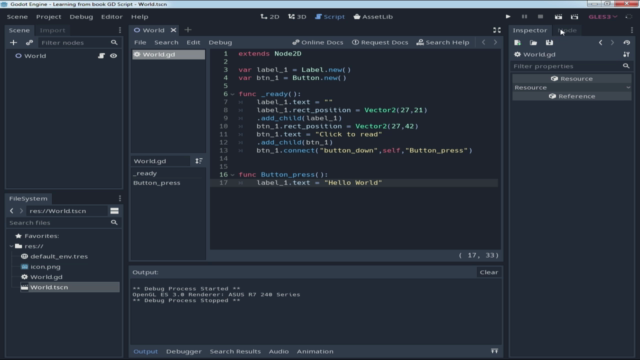Open Scene dock options menu
This screenshot has width=640, height=360.
click(120, 30)
